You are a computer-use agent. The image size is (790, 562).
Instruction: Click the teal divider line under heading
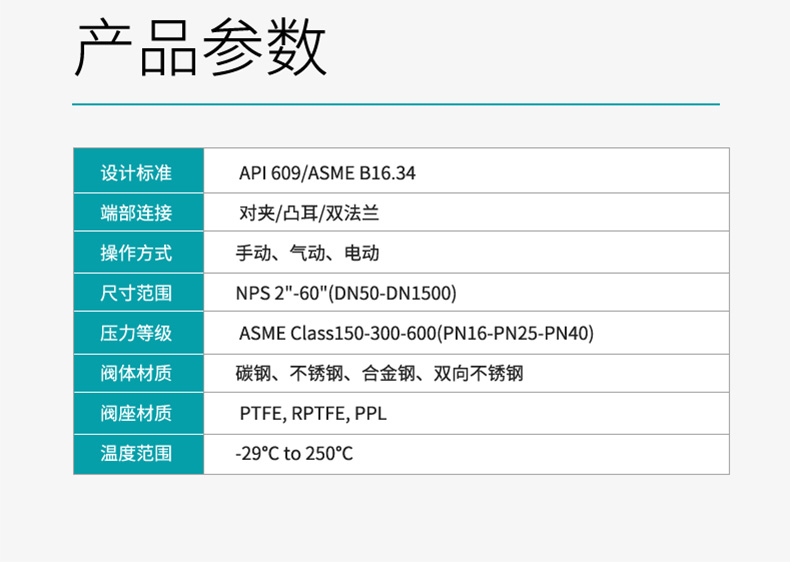click(x=395, y=104)
